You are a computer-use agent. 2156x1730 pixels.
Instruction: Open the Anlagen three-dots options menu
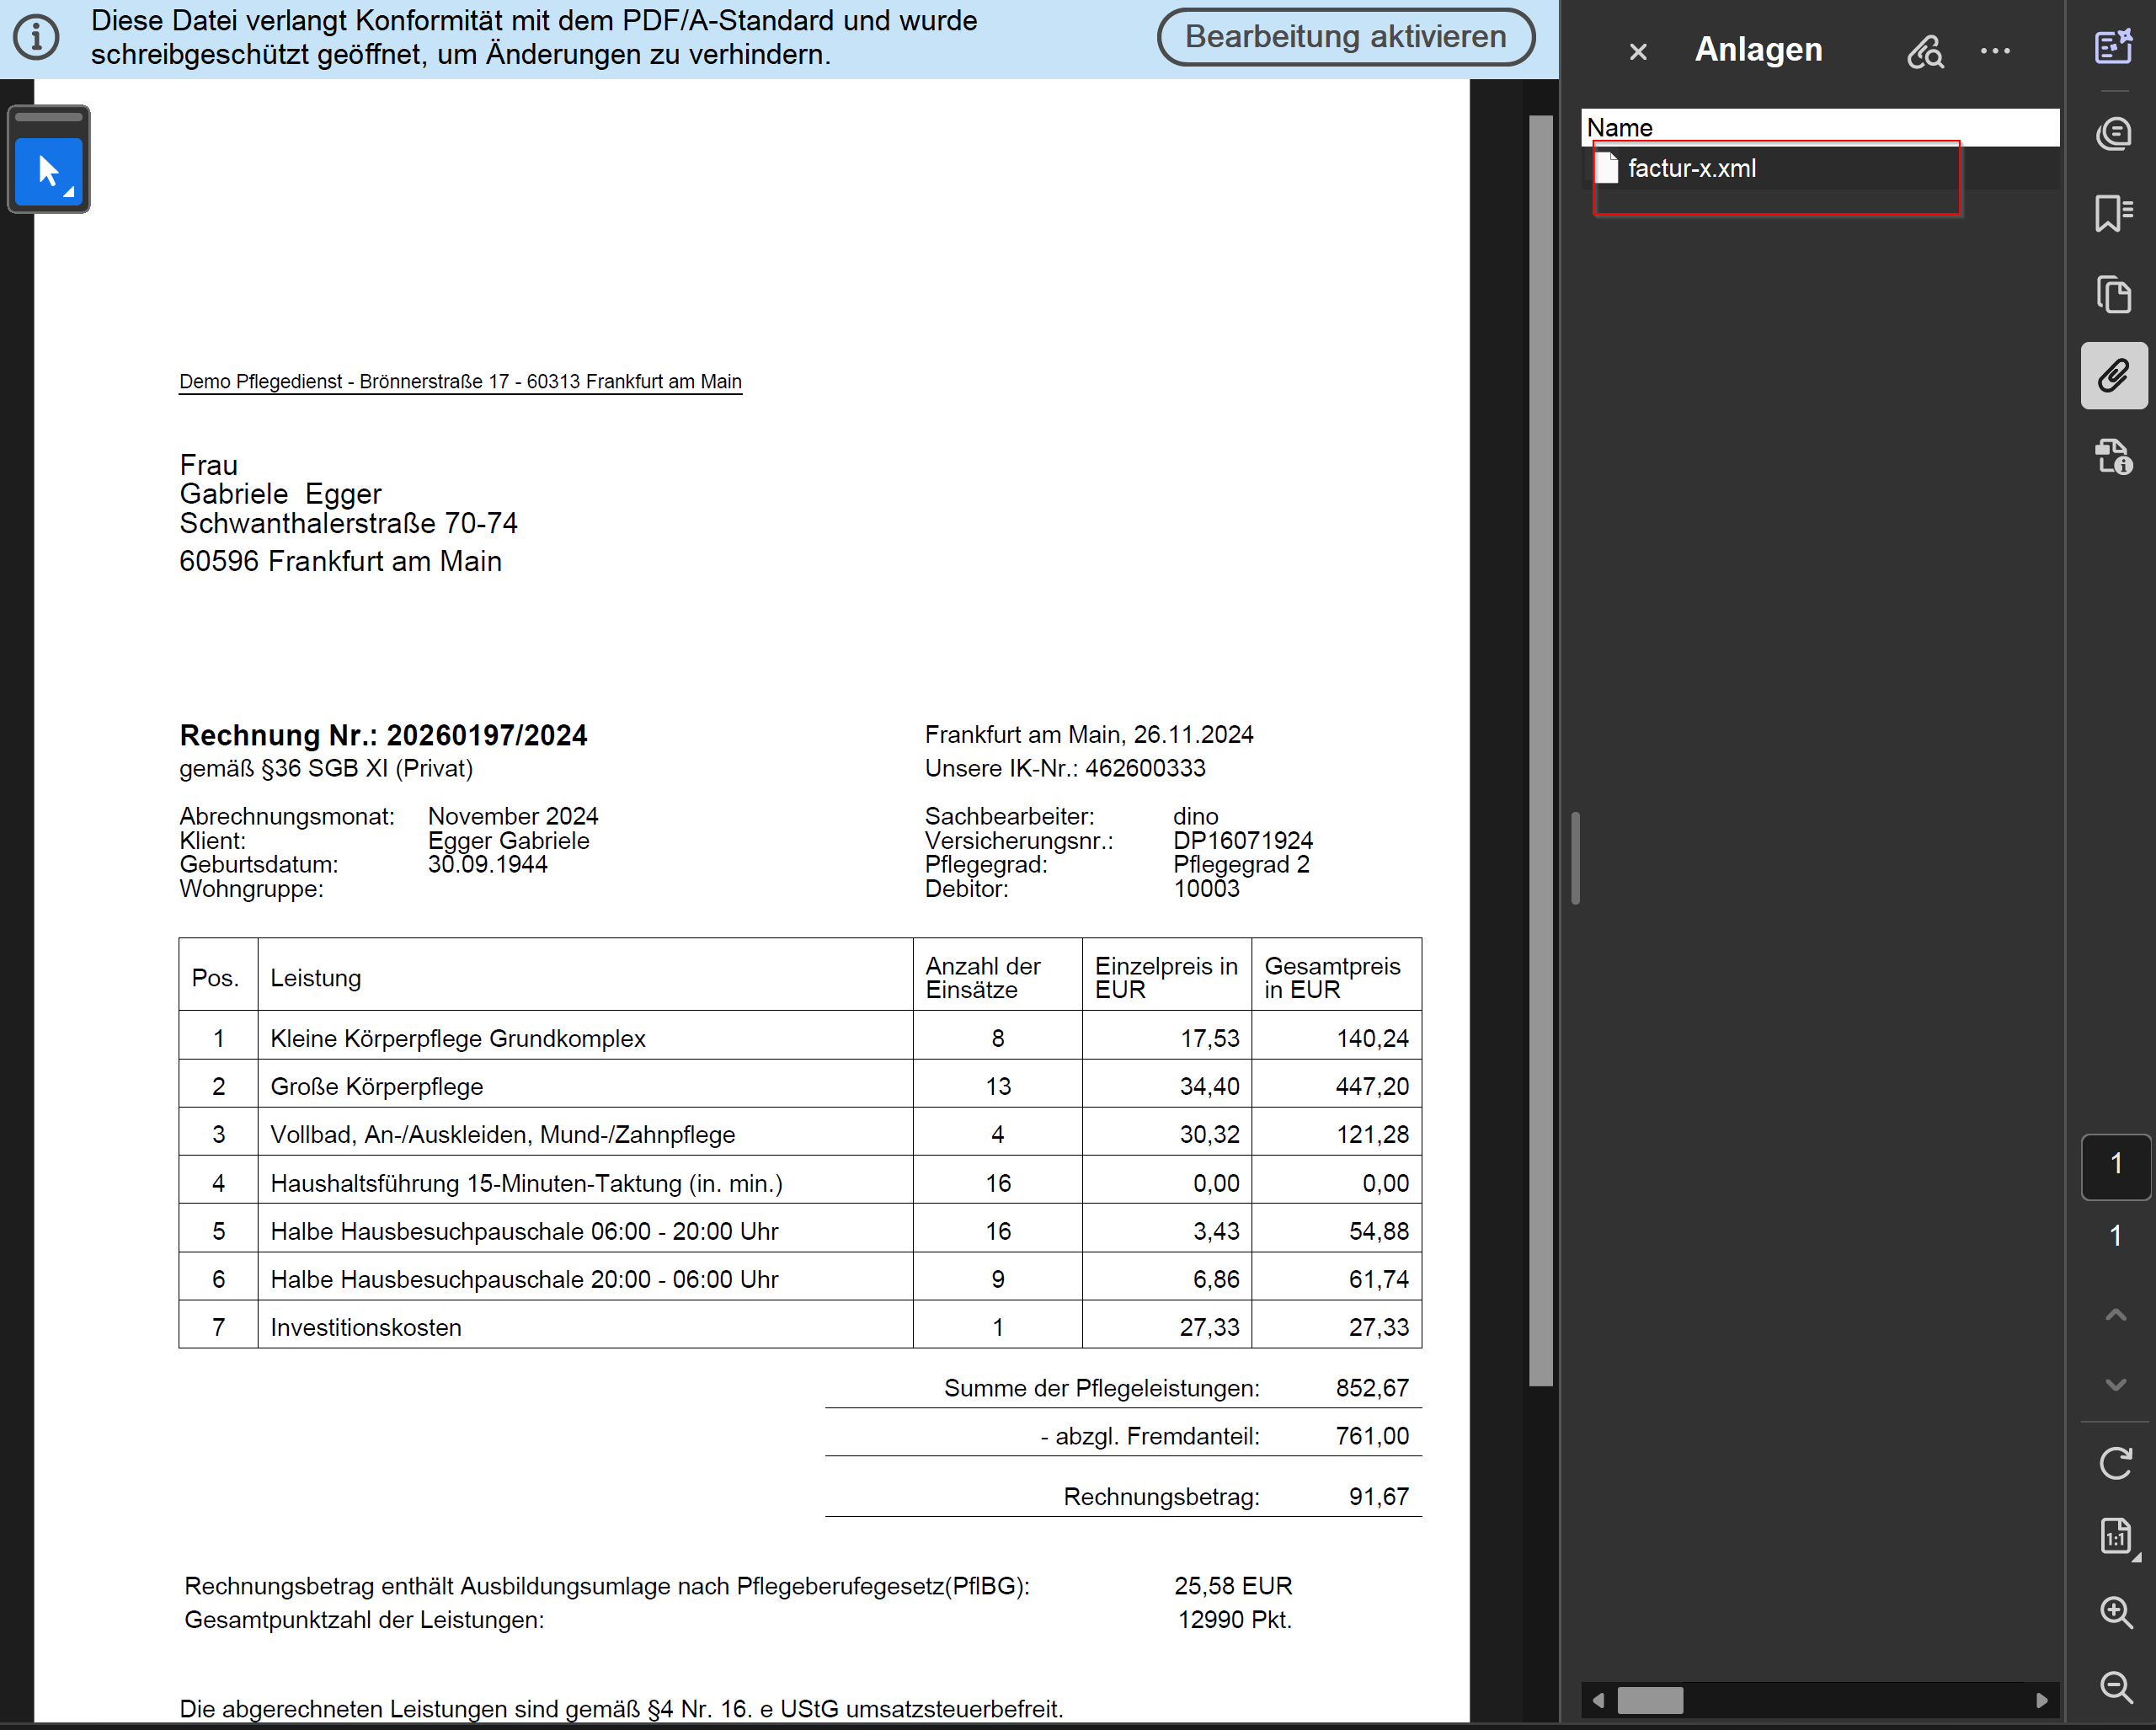click(x=1995, y=51)
